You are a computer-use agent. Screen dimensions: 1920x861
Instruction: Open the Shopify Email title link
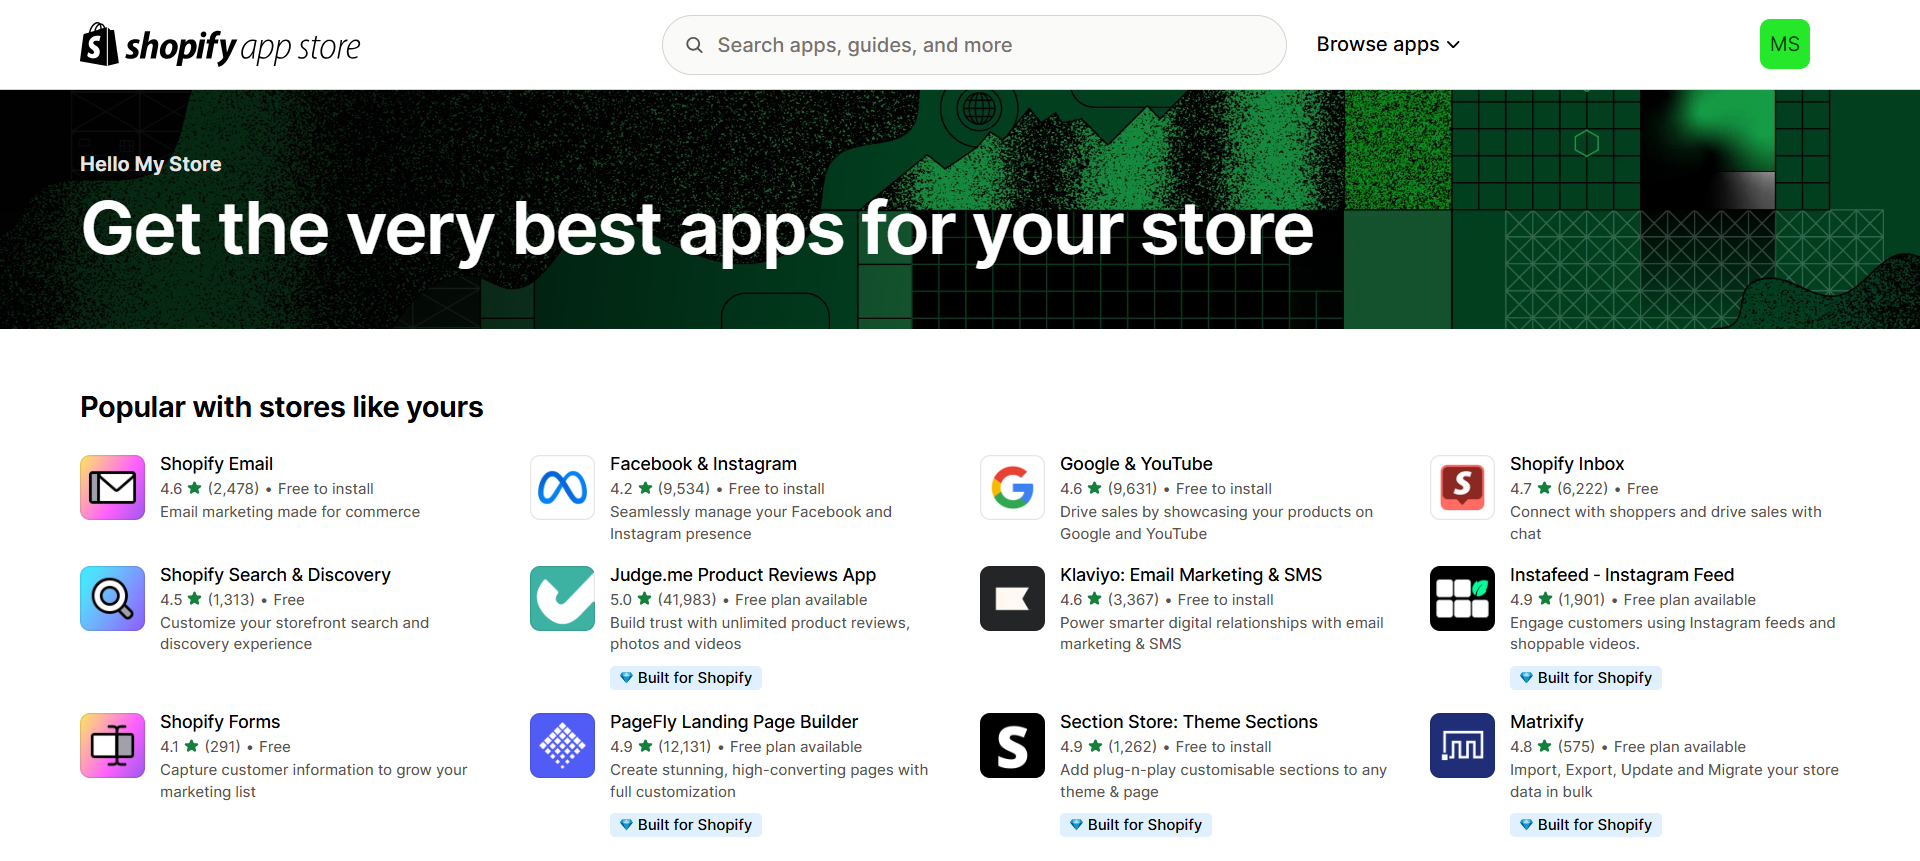(216, 464)
